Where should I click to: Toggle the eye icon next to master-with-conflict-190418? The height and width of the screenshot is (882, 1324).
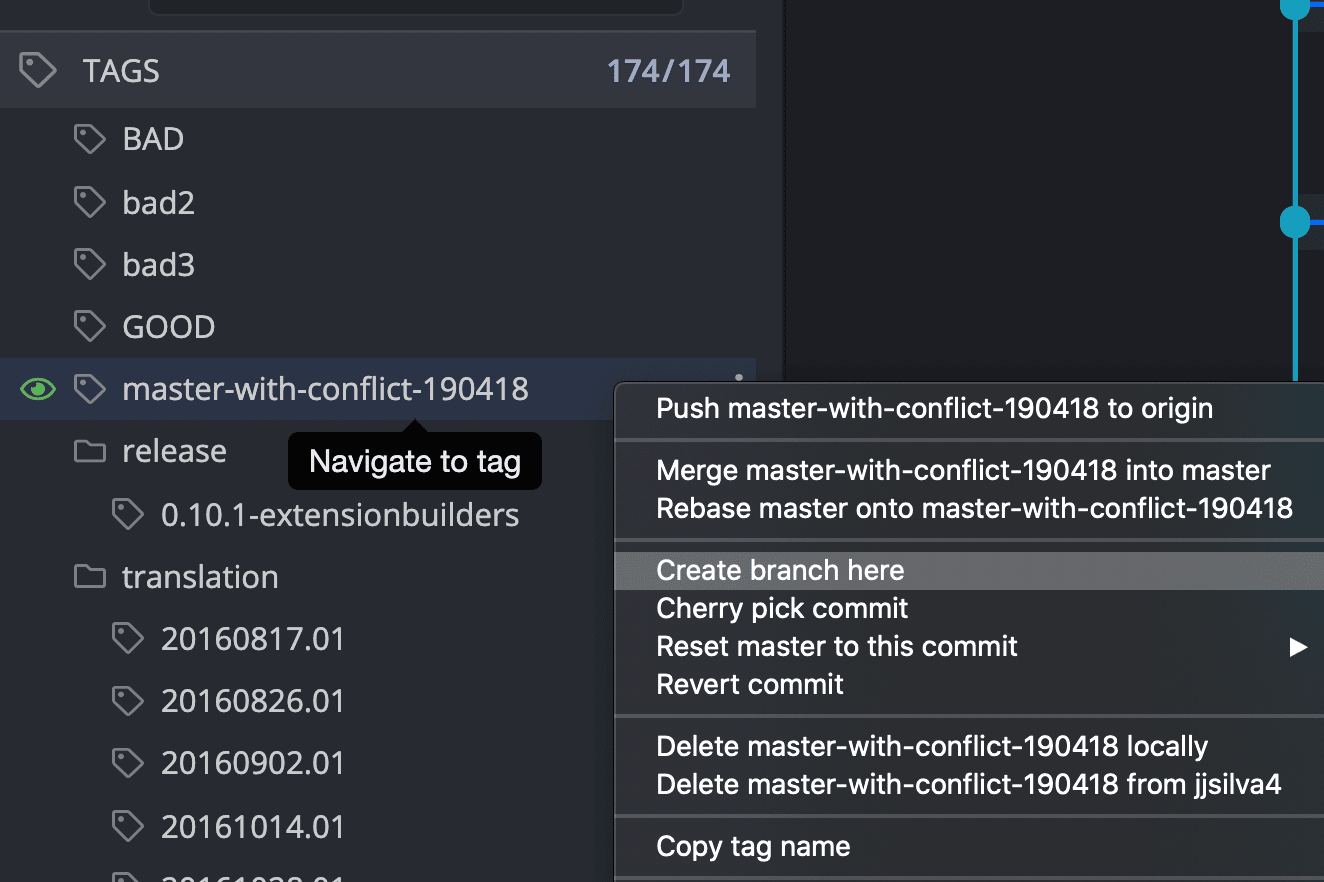(x=37, y=388)
